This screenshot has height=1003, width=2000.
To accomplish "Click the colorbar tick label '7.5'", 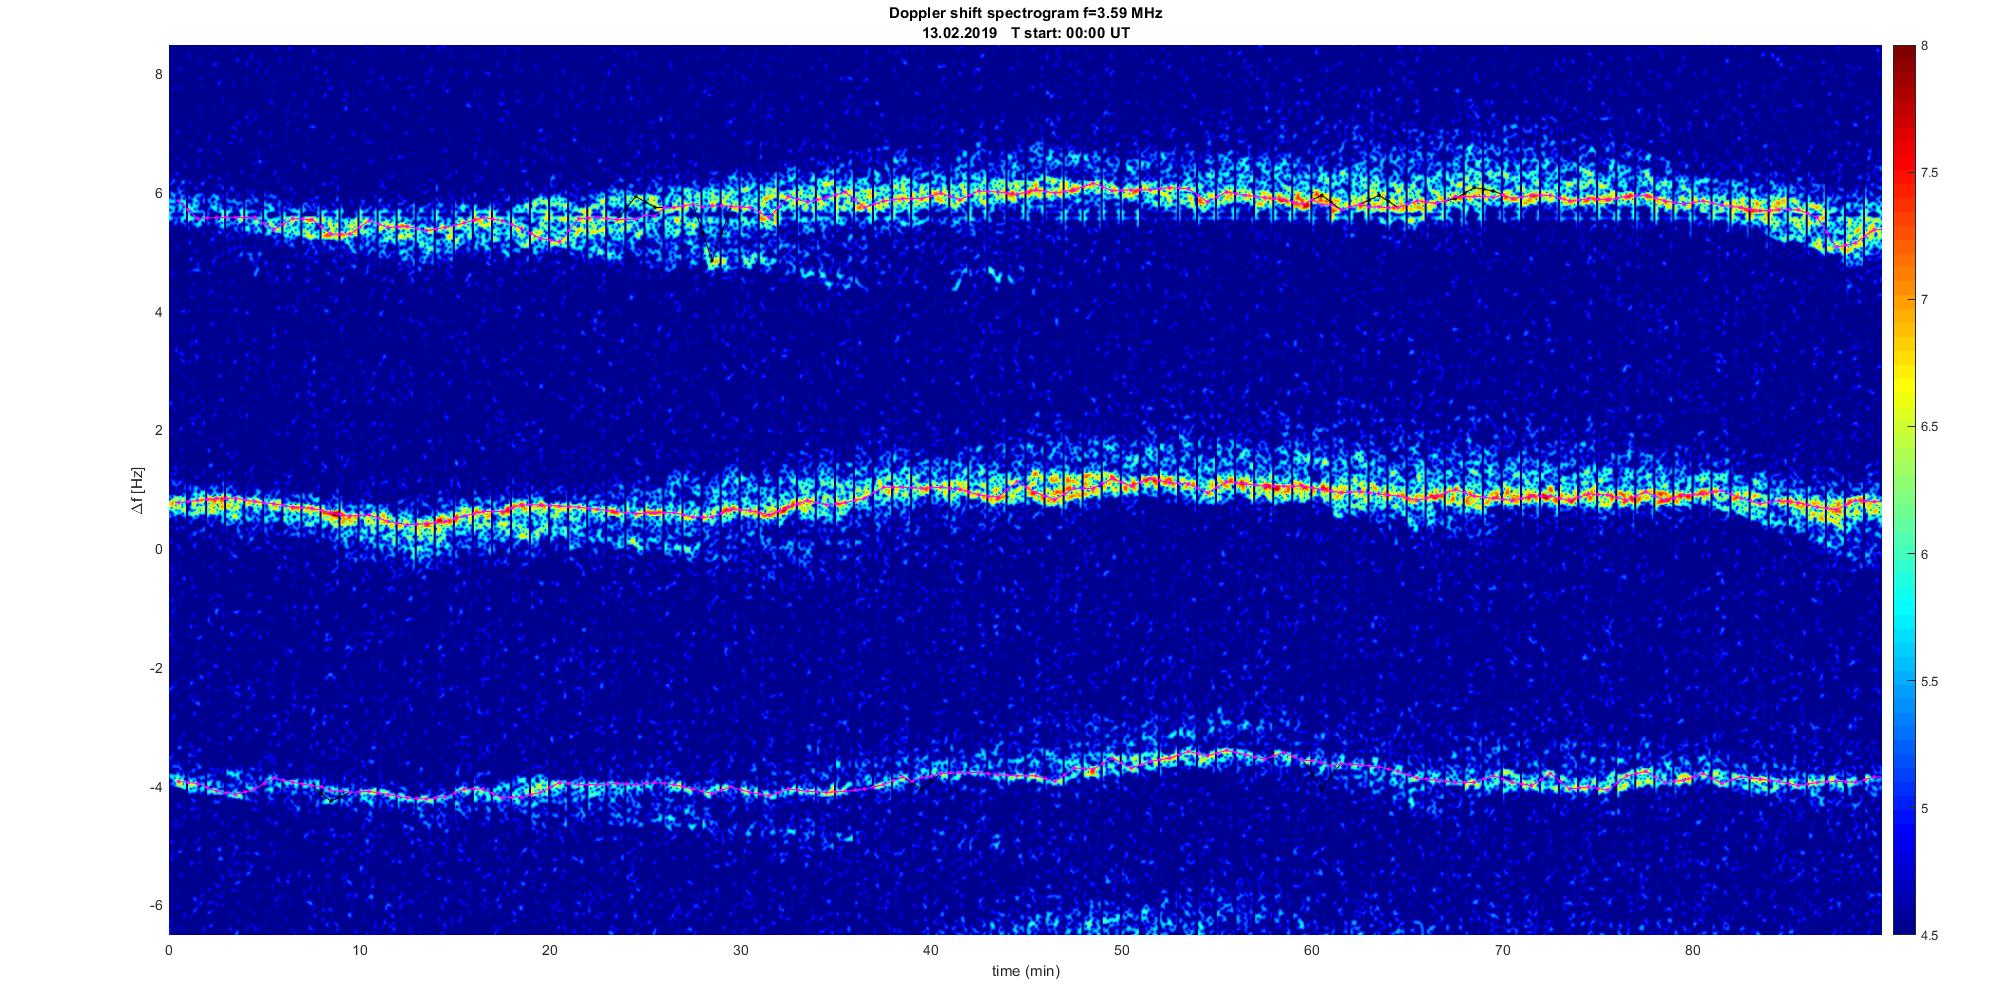I will [1930, 173].
